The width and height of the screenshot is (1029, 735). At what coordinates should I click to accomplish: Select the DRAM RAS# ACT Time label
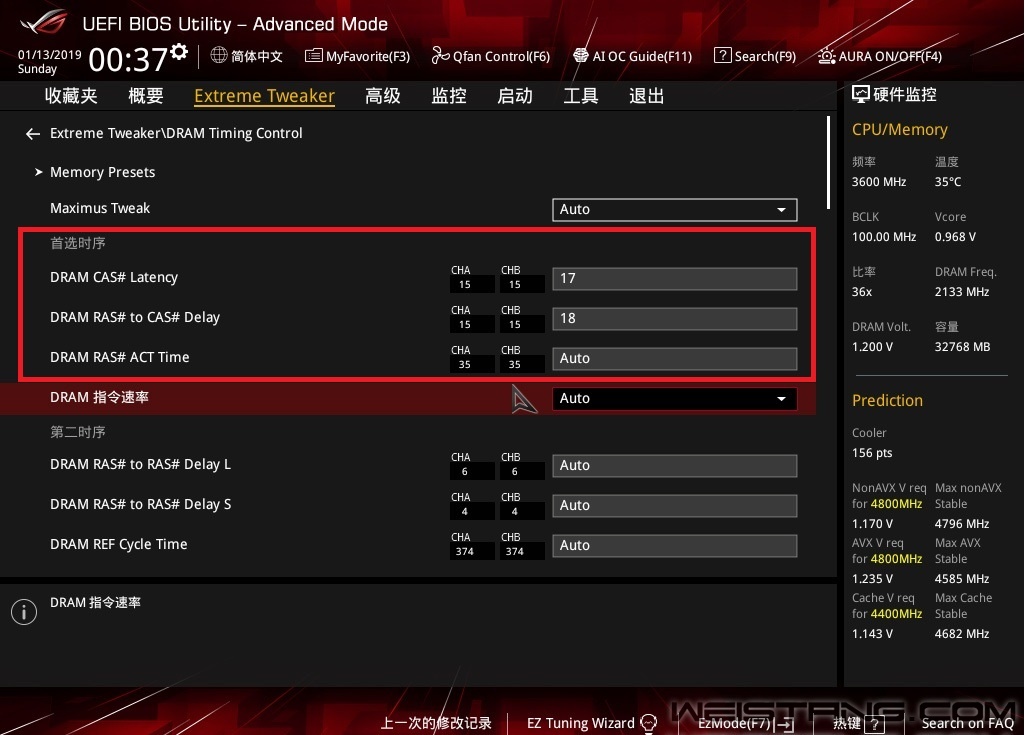pos(119,357)
